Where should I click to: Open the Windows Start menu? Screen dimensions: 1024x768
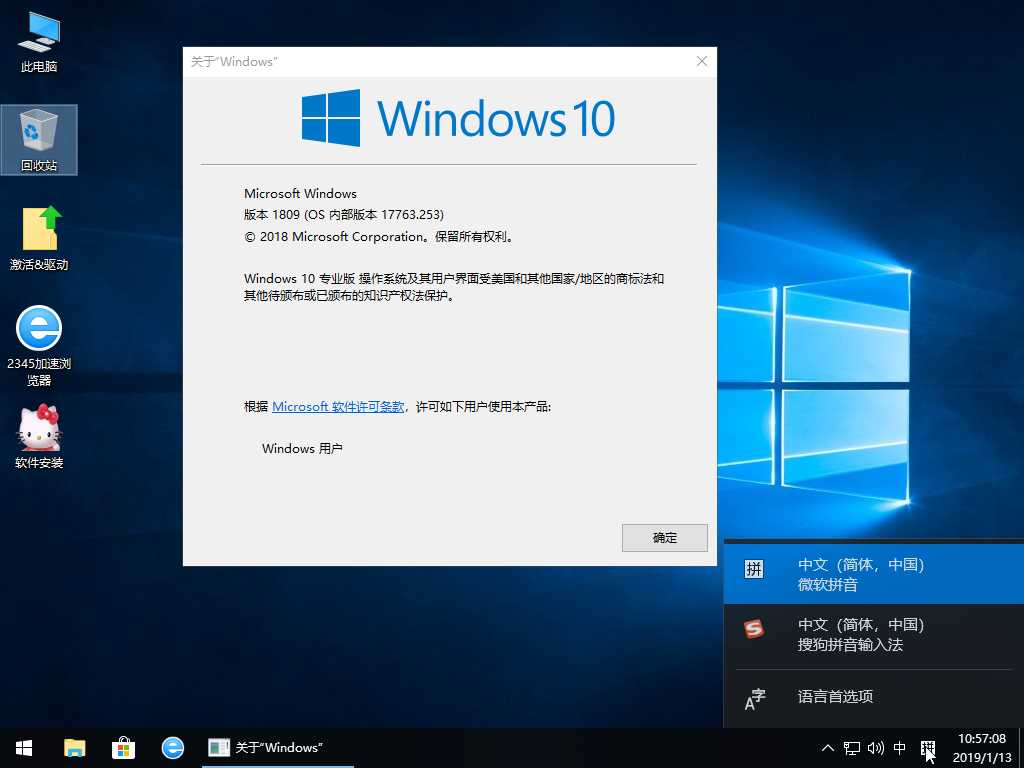point(24,748)
